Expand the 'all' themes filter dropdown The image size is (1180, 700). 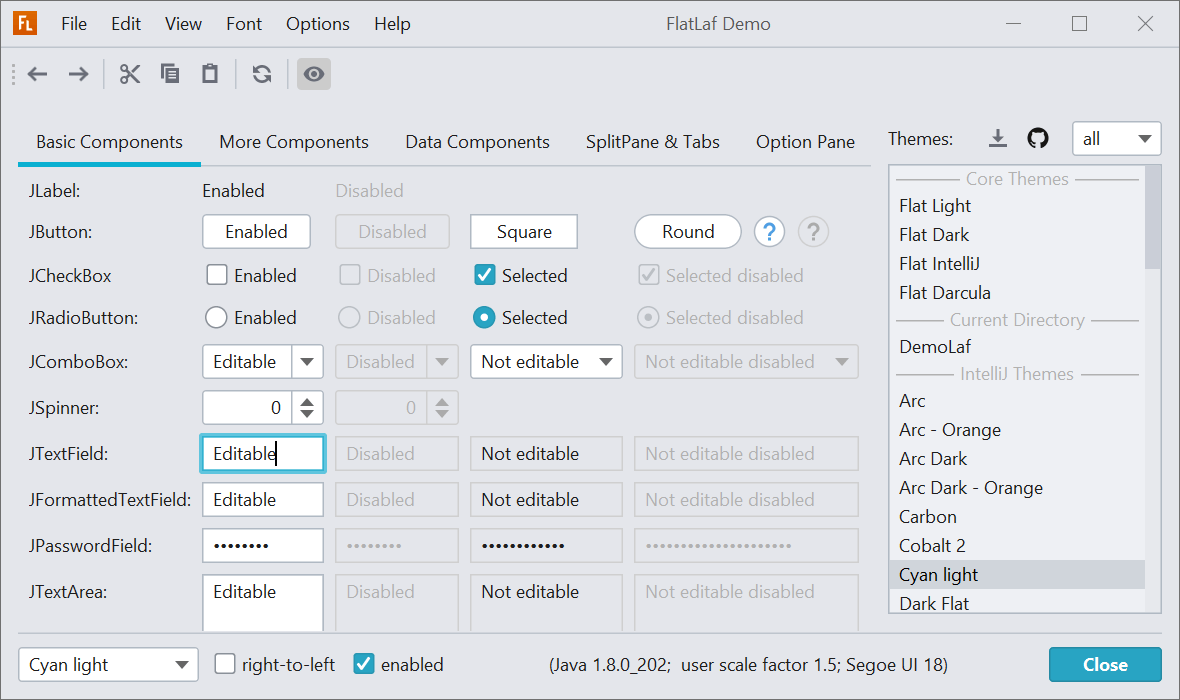1116,139
